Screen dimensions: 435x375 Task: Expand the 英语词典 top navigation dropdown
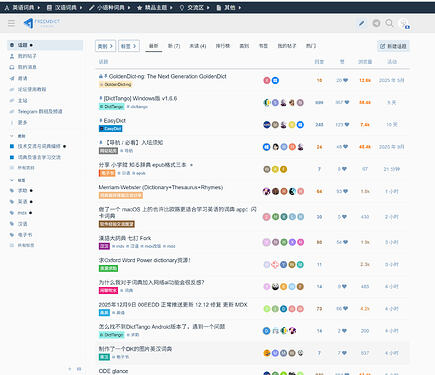pyautogui.click(x=22, y=8)
